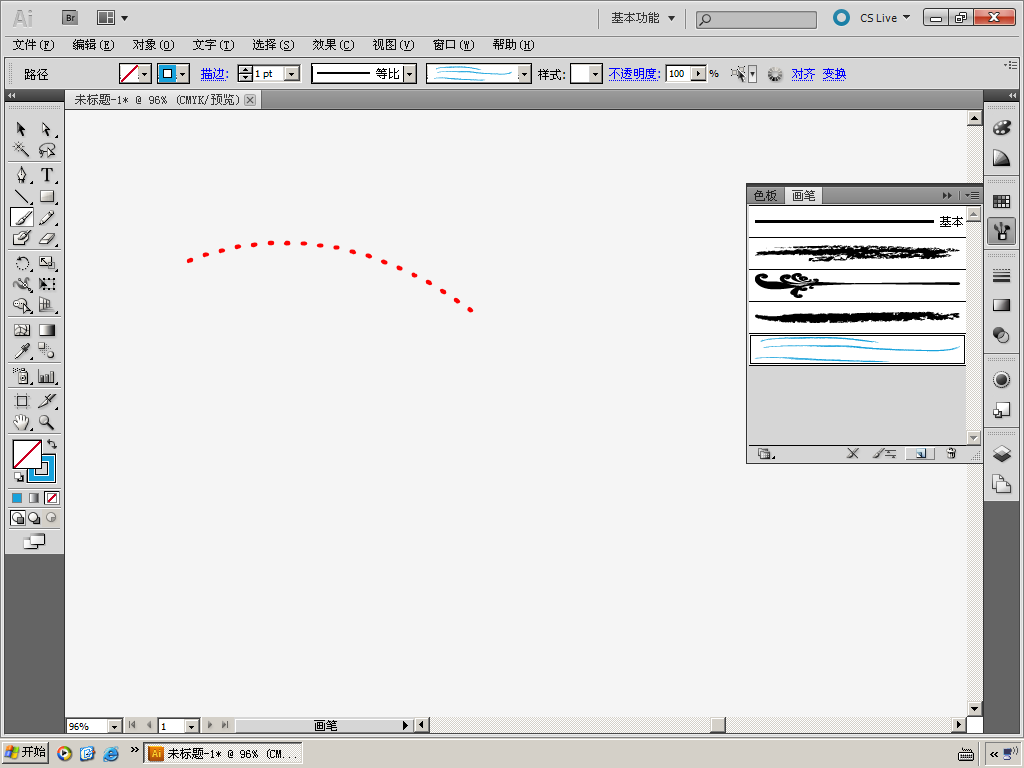This screenshot has width=1024, height=768.
Task: Open the 样式 graphic style dropdown
Action: 594,74
